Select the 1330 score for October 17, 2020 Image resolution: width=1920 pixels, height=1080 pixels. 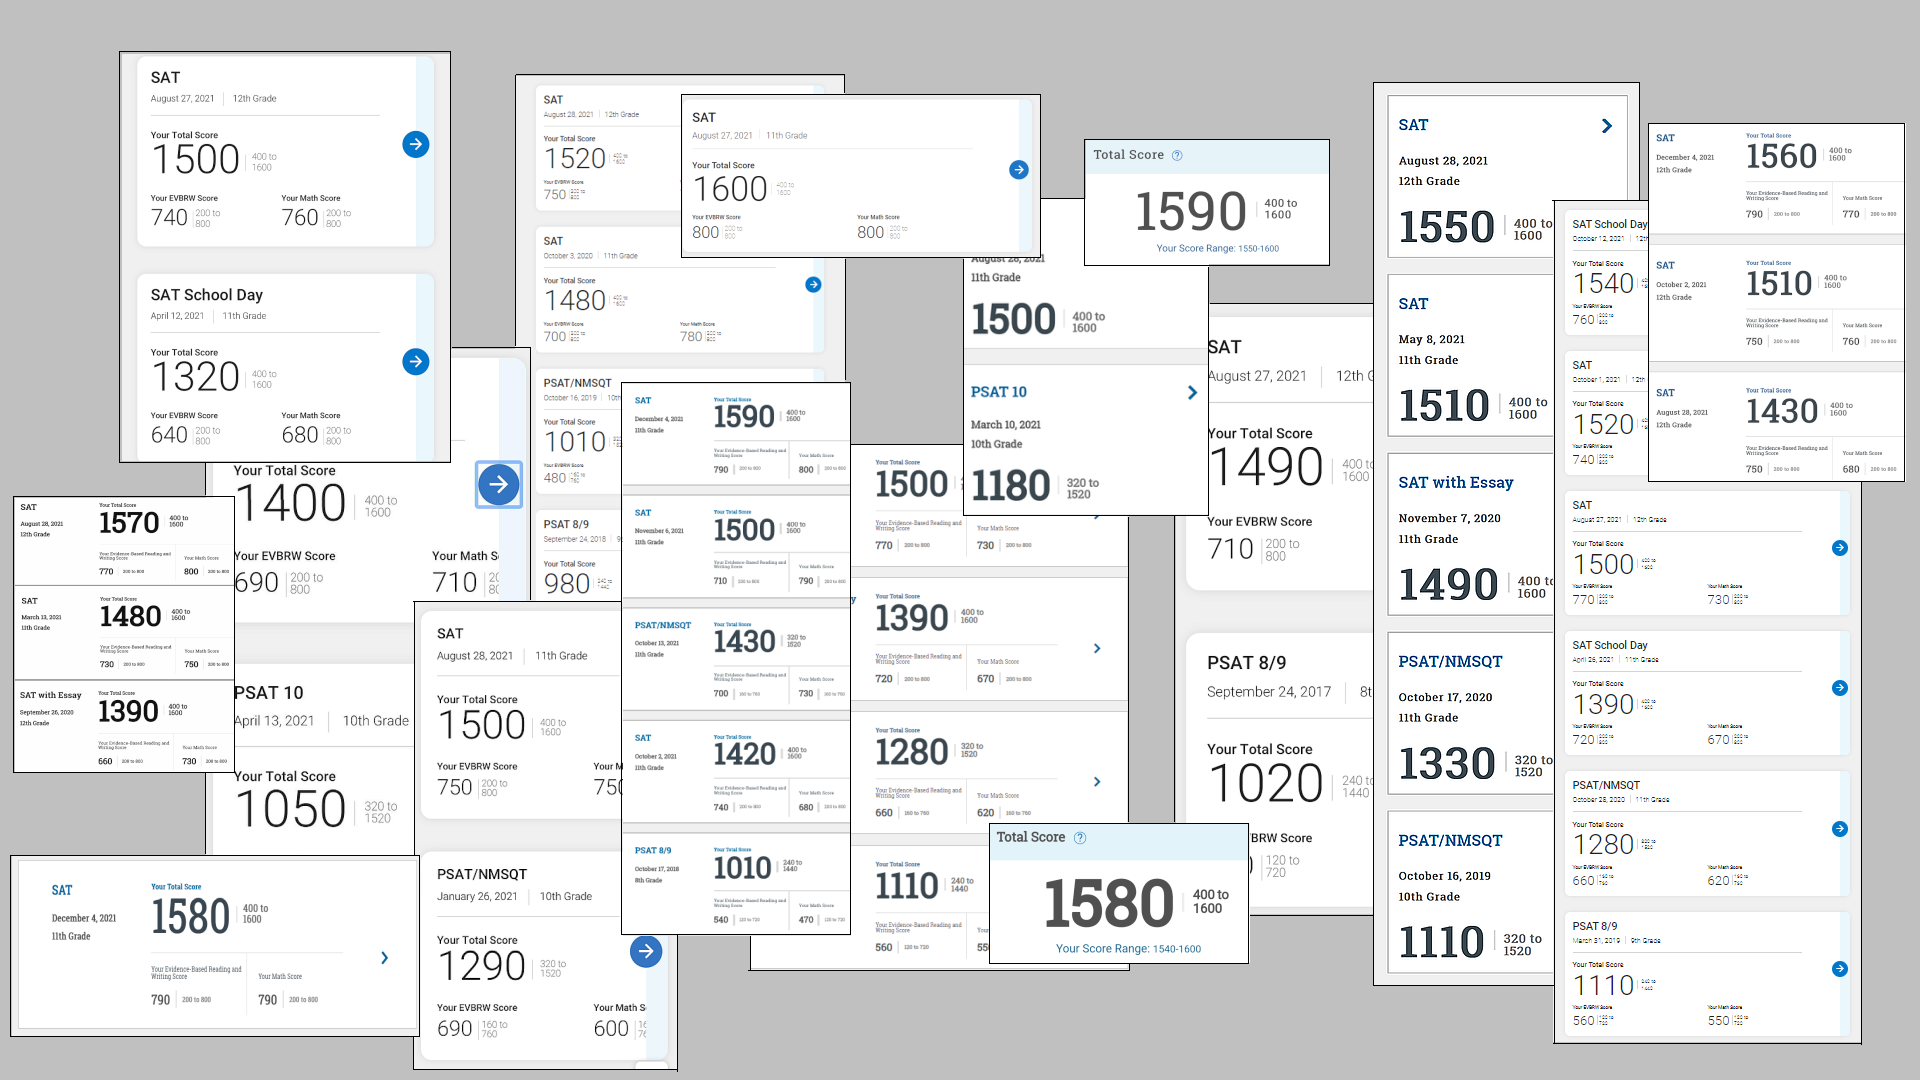click(x=1447, y=765)
